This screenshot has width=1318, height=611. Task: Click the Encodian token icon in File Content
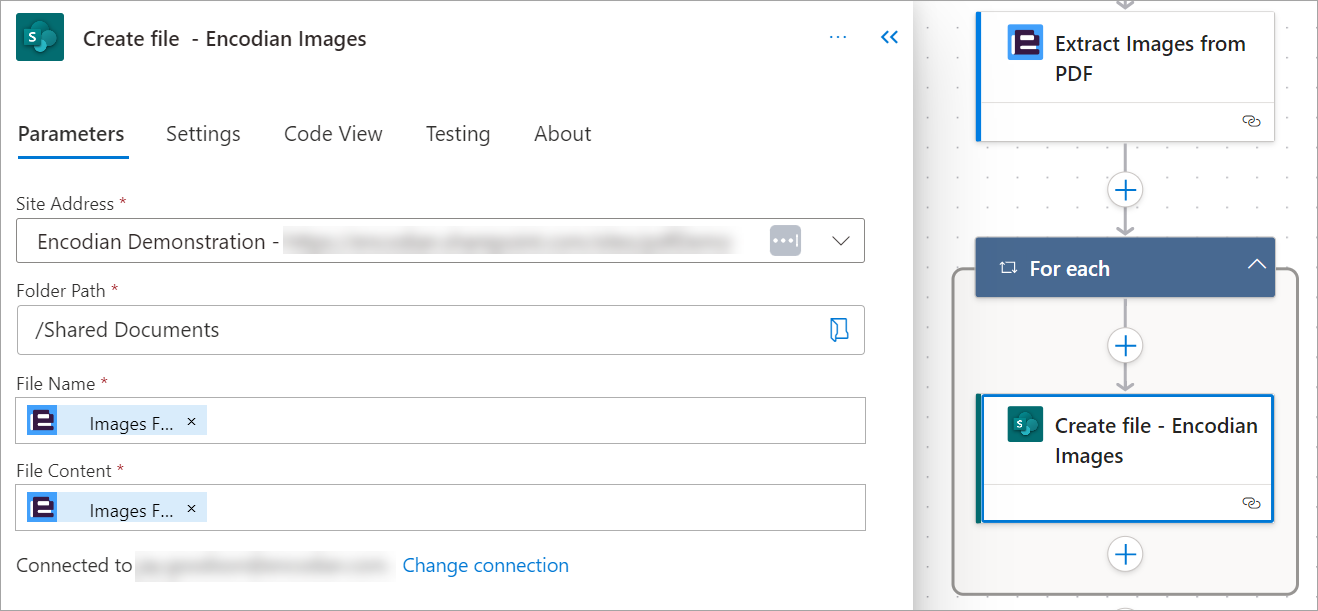pos(42,508)
